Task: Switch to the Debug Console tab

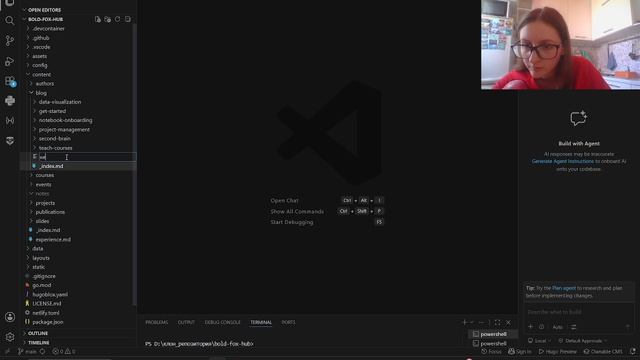Action: [222, 322]
